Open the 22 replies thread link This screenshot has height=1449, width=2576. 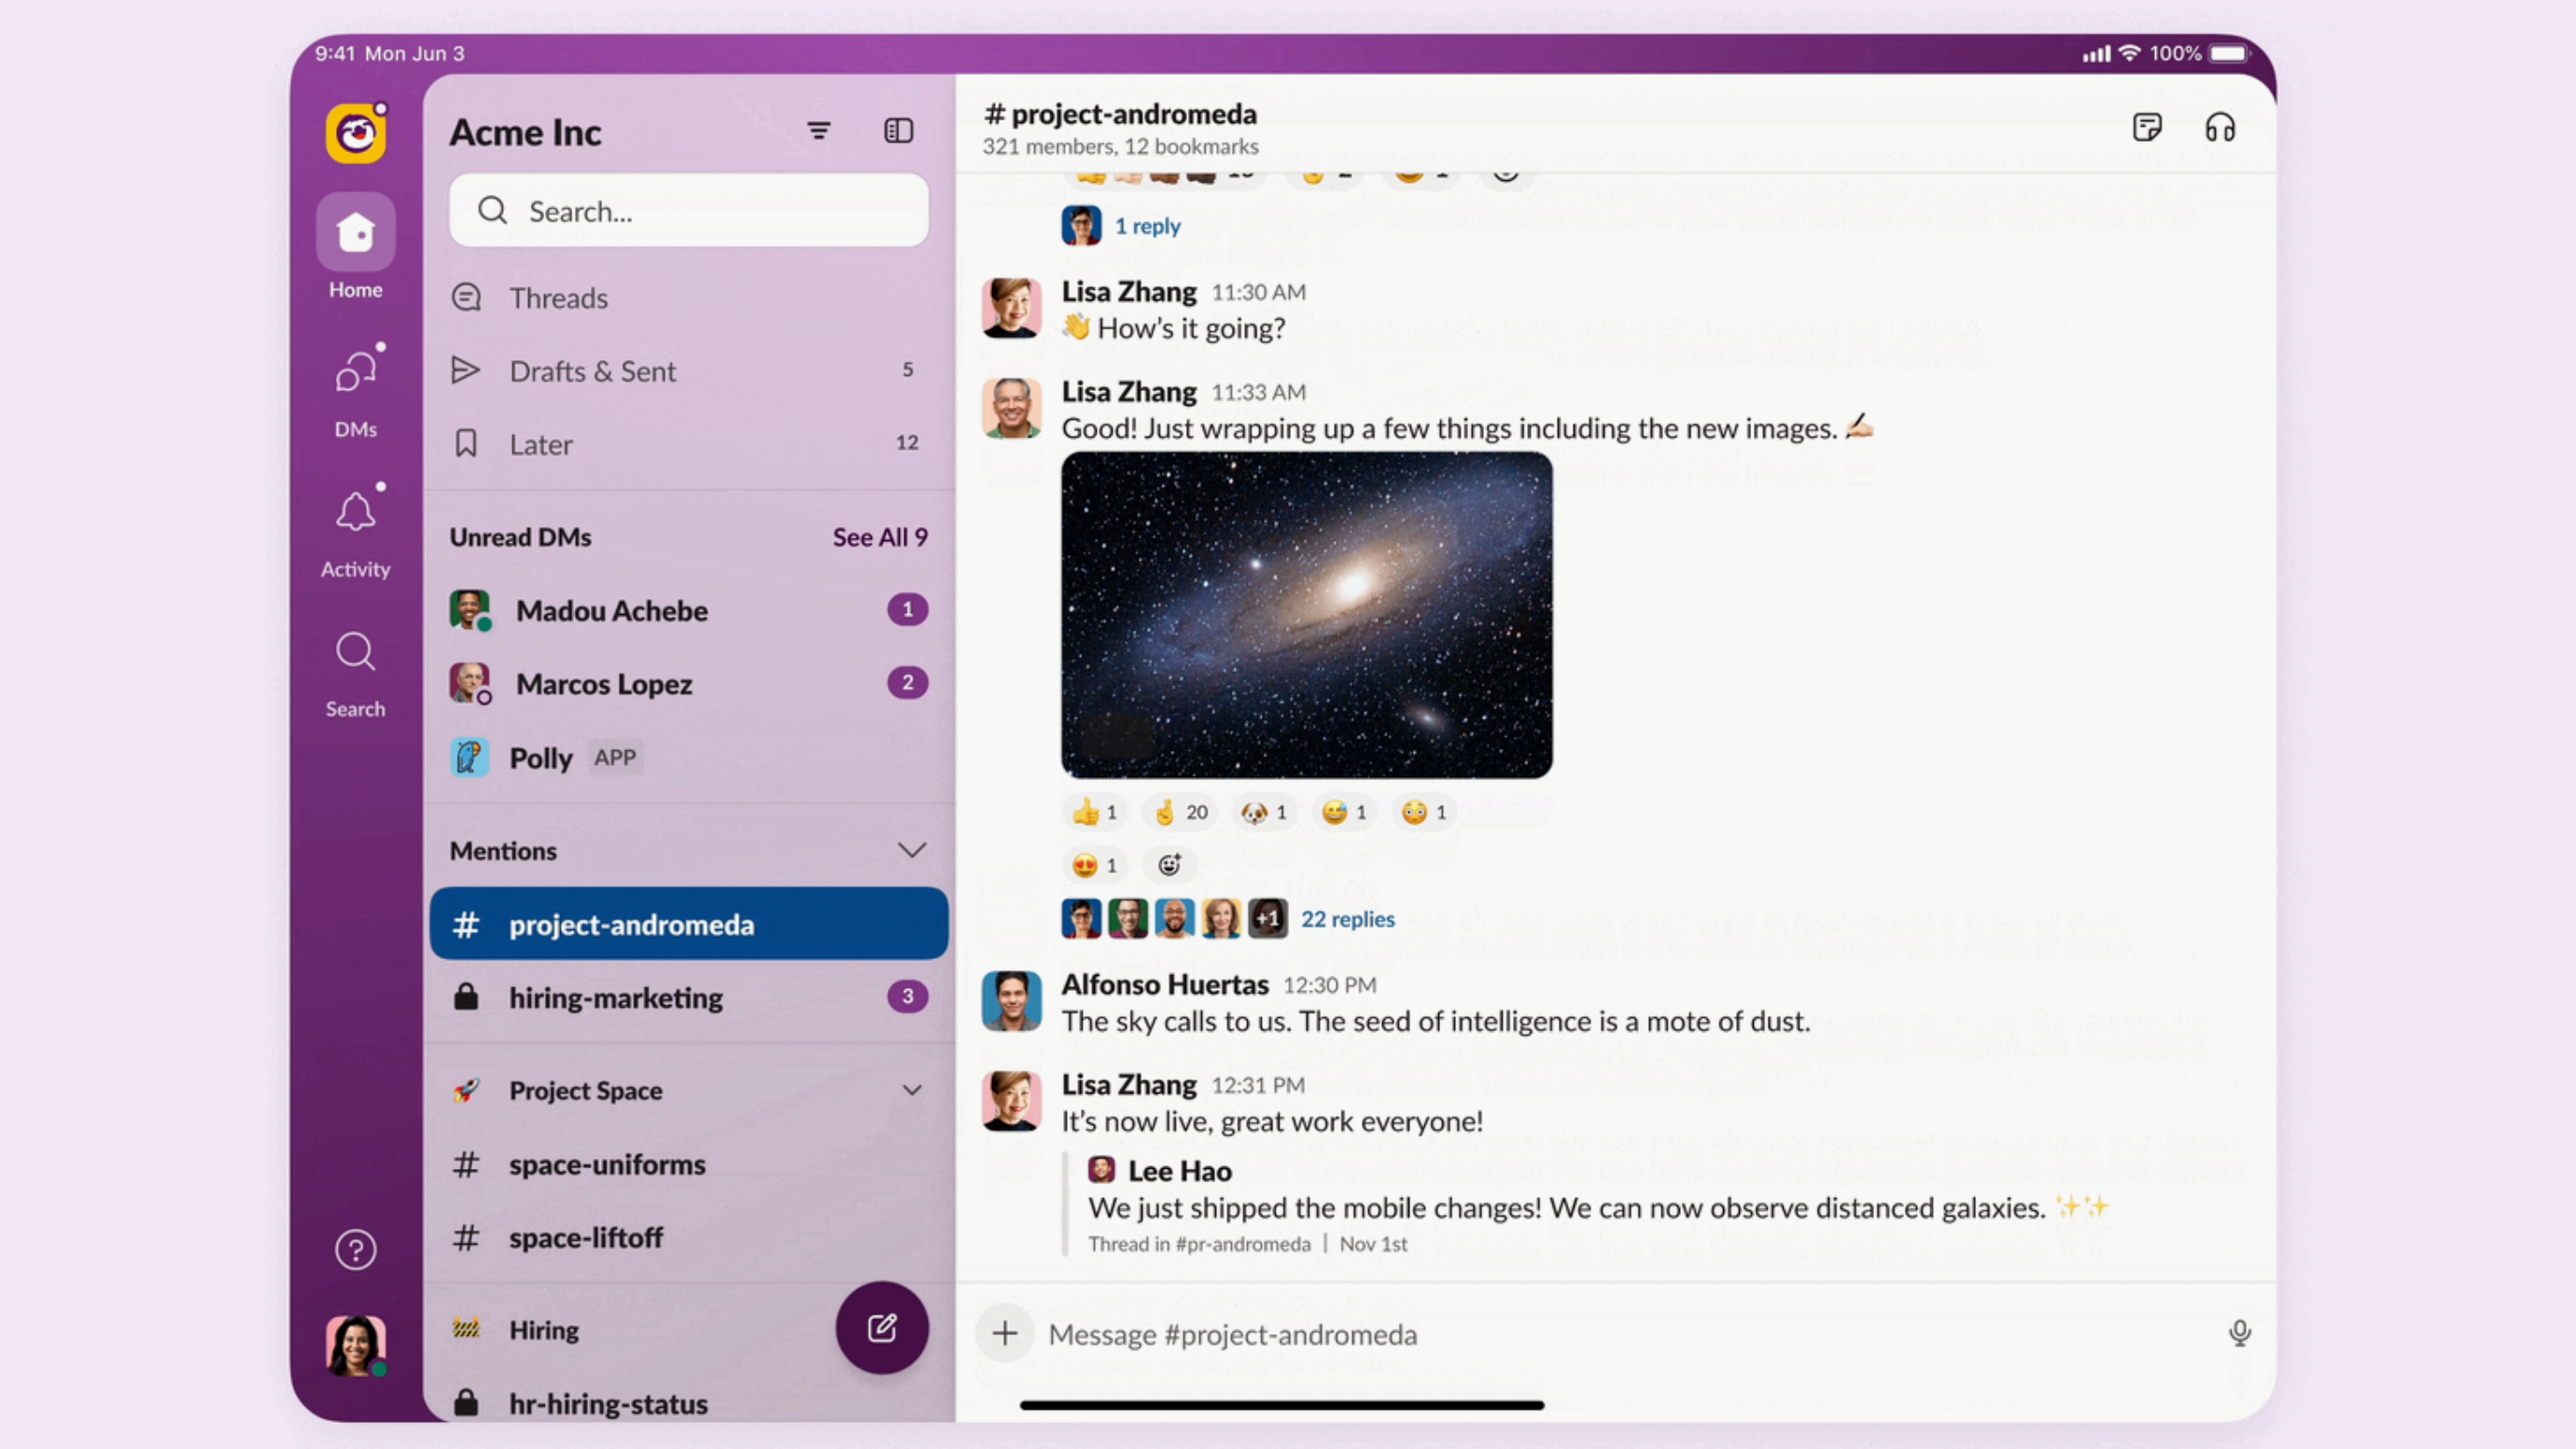pyautogui.click(x=1346, y=919)
